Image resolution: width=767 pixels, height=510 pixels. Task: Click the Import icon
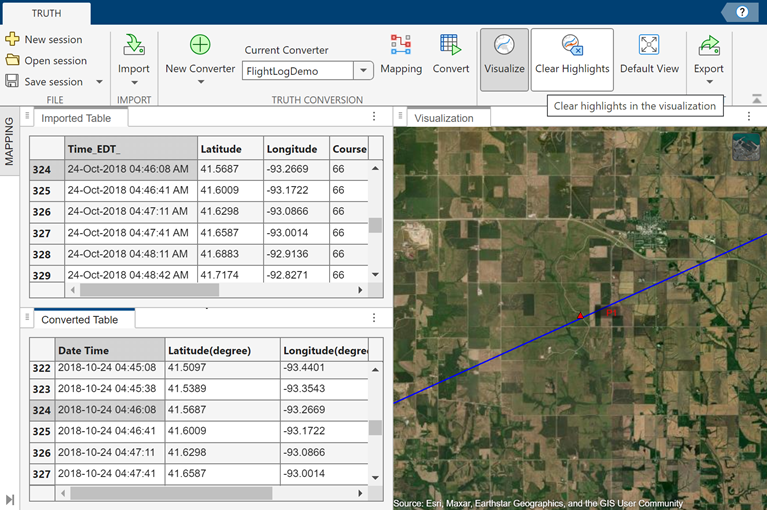point(133,45)
